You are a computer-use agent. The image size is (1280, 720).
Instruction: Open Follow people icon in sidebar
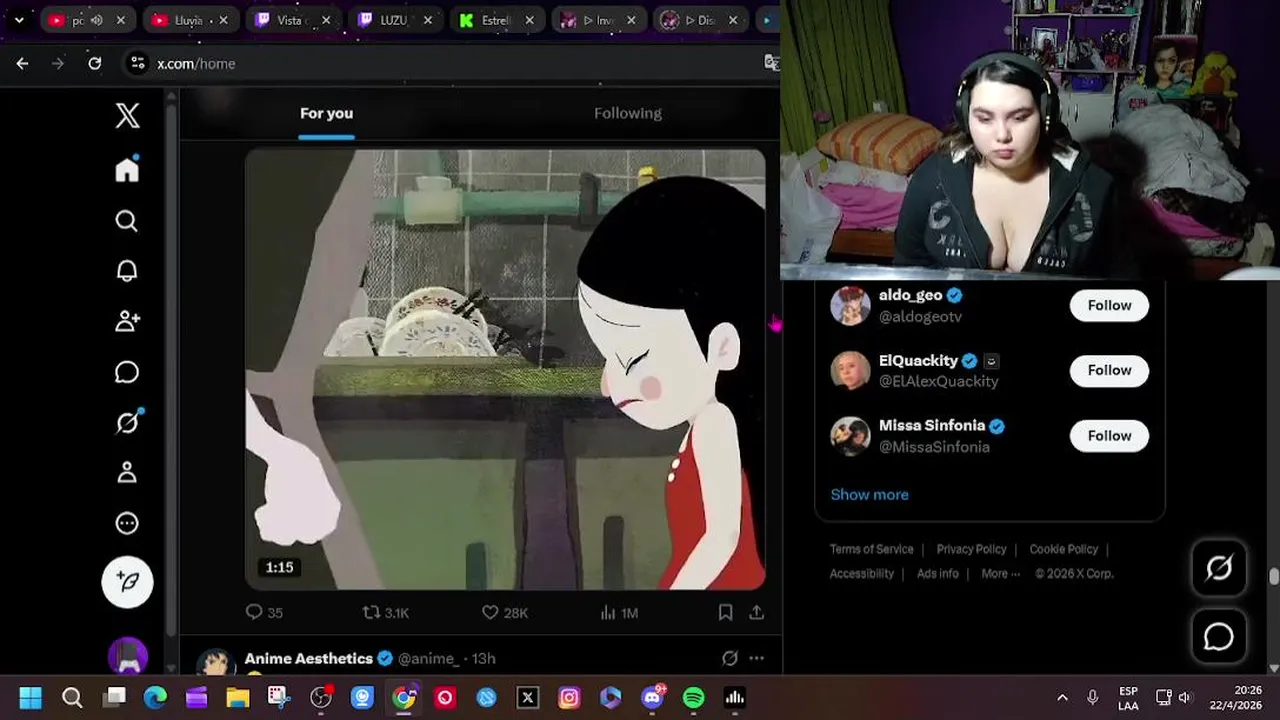pyautogui.click(x=127, y=321)
